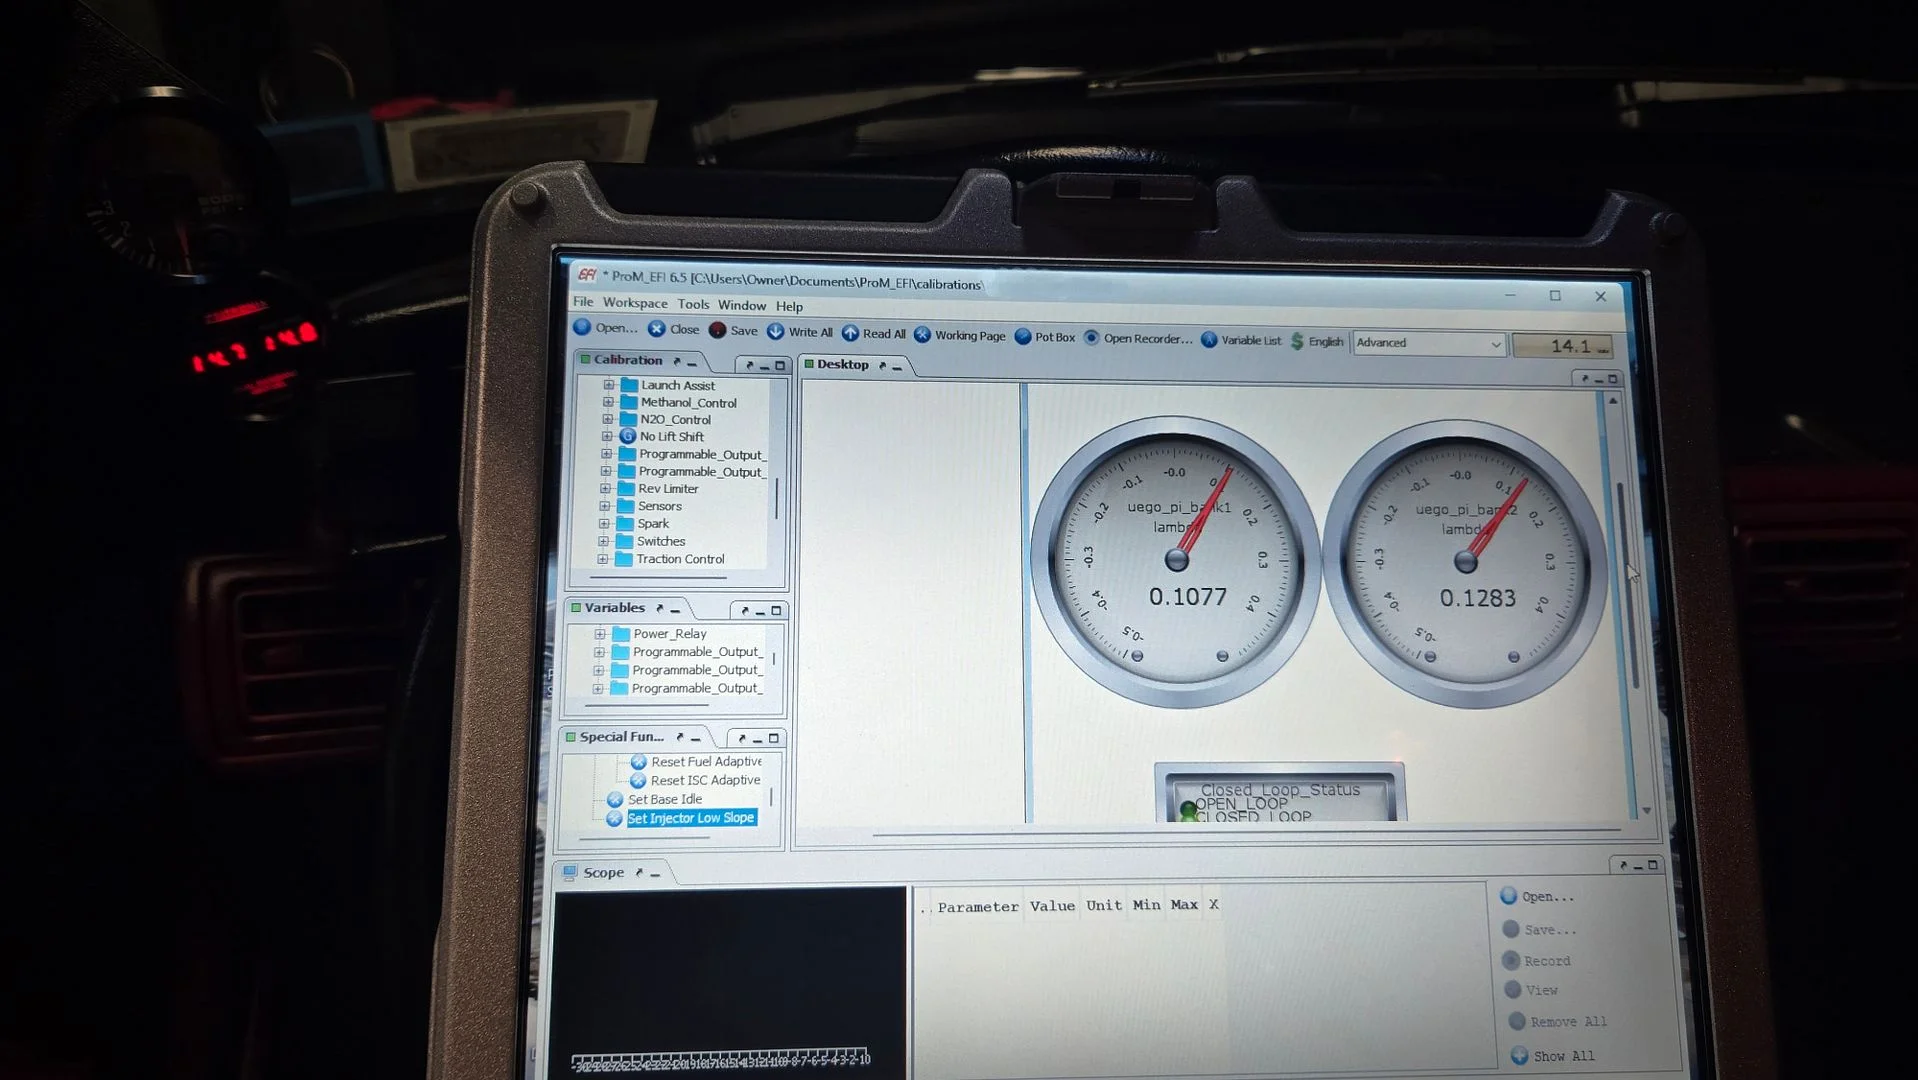Expand the Power_Relay variables folder
This screenshot has height=1080, width=1918.
tap(599, 633)
